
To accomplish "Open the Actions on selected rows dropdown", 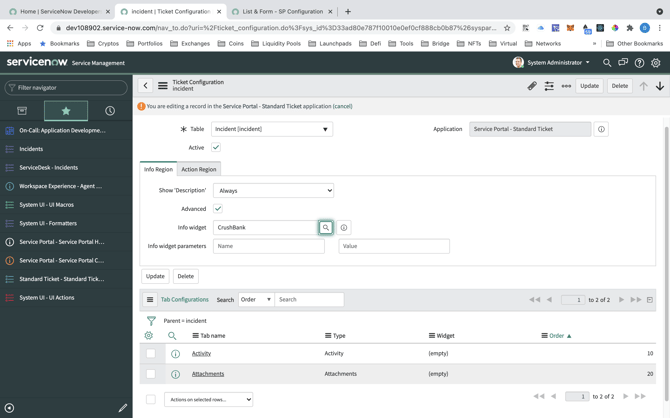I will coord(208,399).
